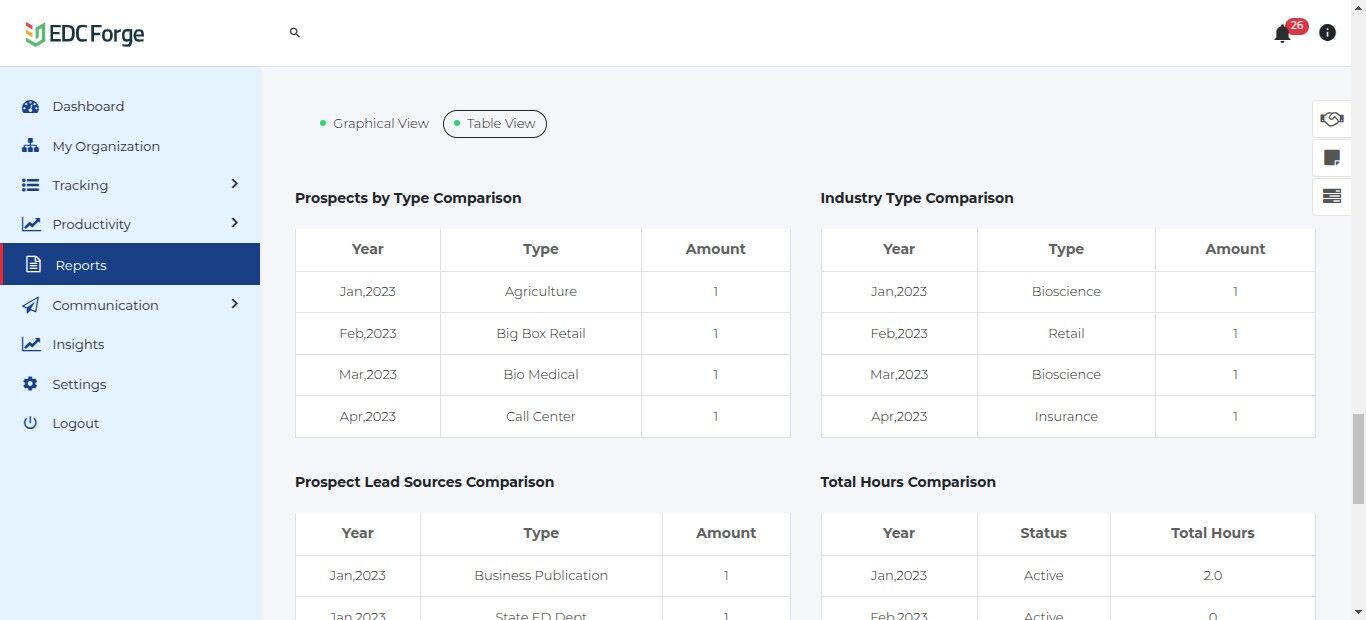Image resolution: width=1366 pixels, height=620 pixels.
Task: Open the notifications bell
Action: click(1282, 34)
